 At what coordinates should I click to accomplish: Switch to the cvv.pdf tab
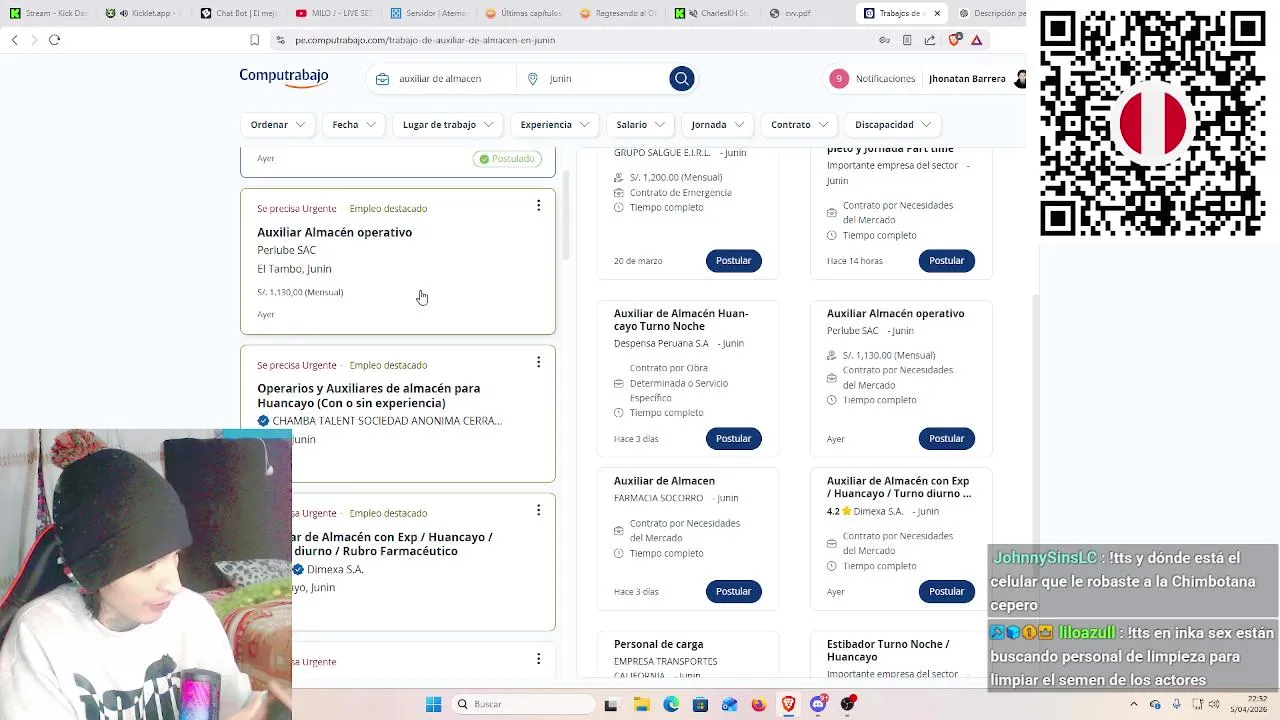(808, 13)
